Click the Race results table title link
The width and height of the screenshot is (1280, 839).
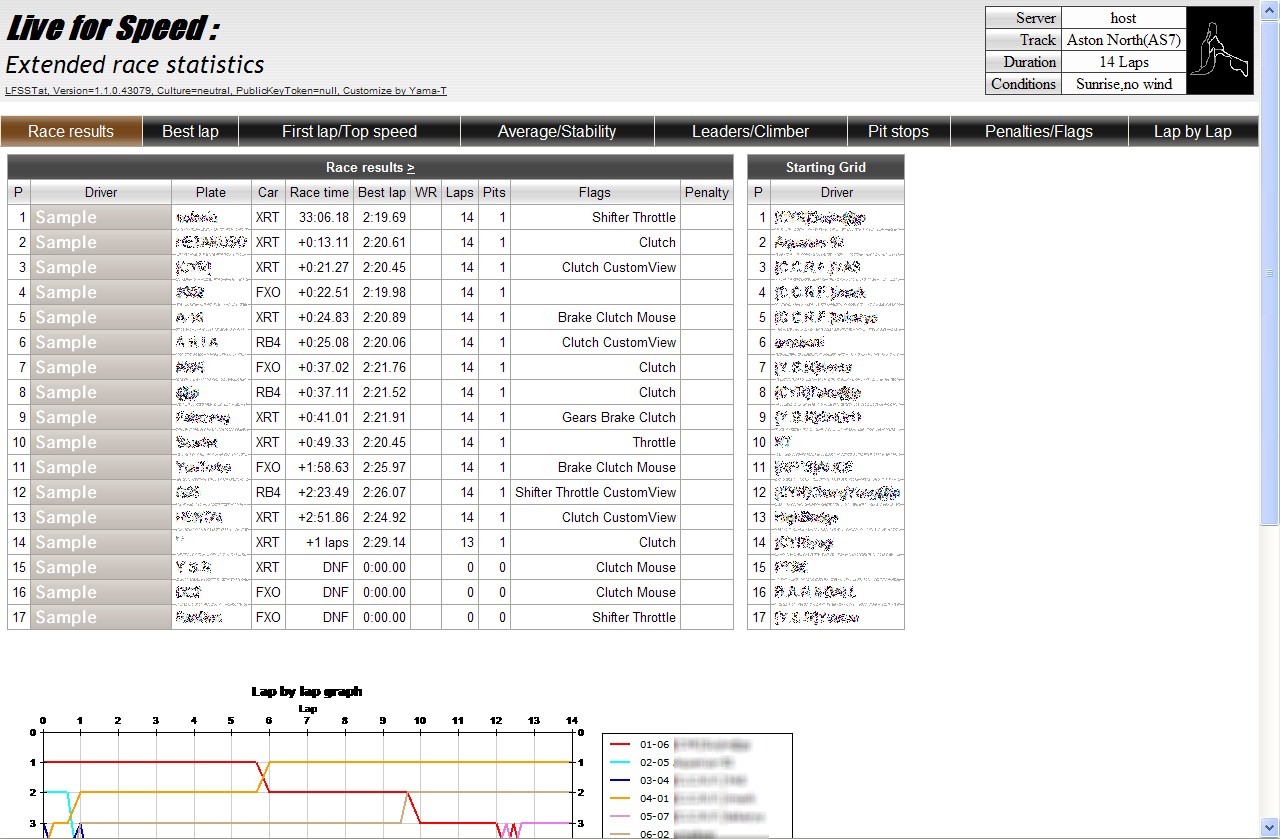(x=370, y=167)
